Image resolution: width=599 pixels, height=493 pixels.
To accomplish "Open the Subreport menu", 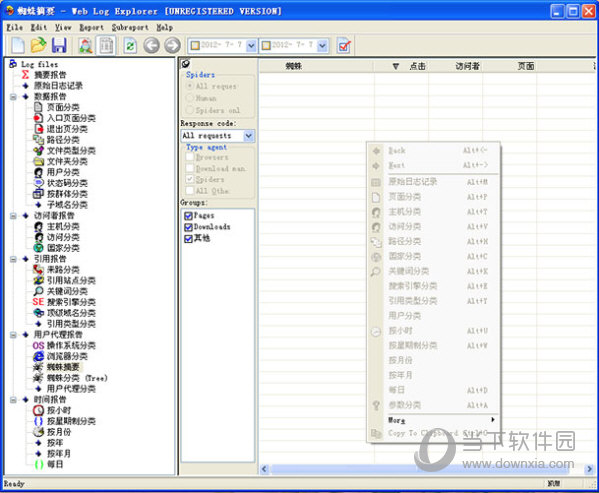I will (130, 27).
